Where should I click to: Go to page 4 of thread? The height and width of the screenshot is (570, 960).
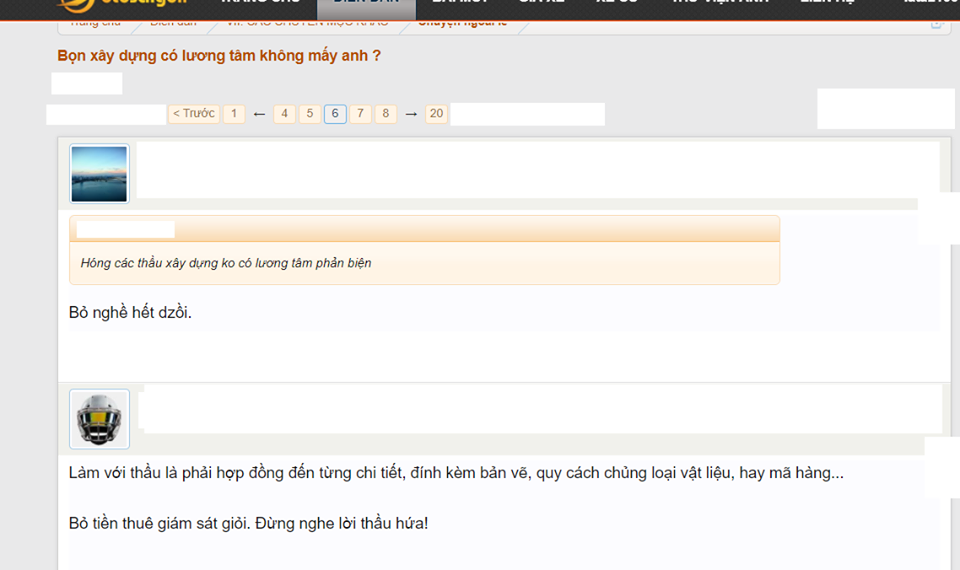[x=285, y=114]
